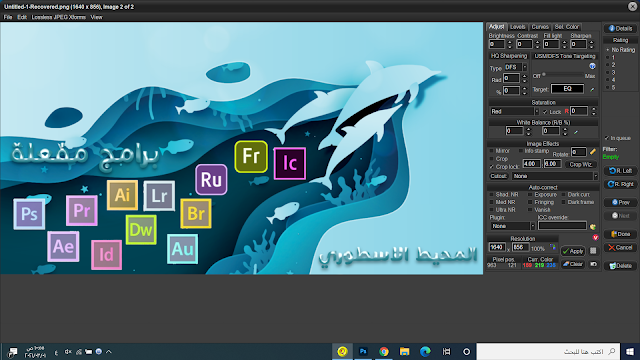Screen dimensions: 640x360
Task: Delete the image with Delete
Action: click(620, 266)
